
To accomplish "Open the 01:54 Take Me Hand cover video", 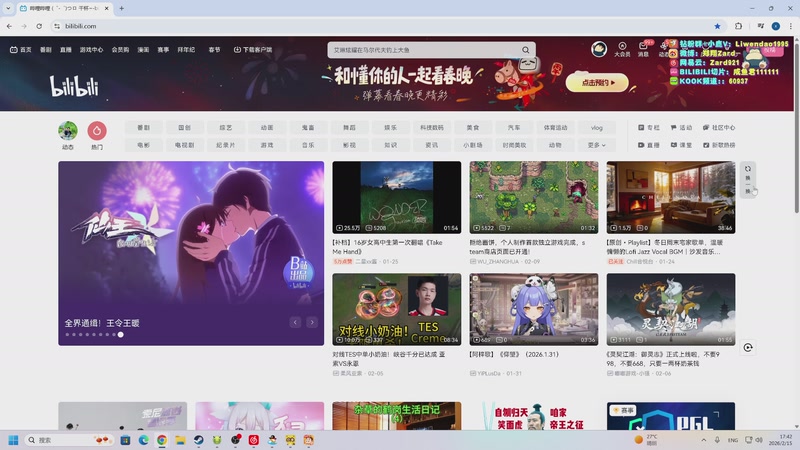I will [396, 197].
